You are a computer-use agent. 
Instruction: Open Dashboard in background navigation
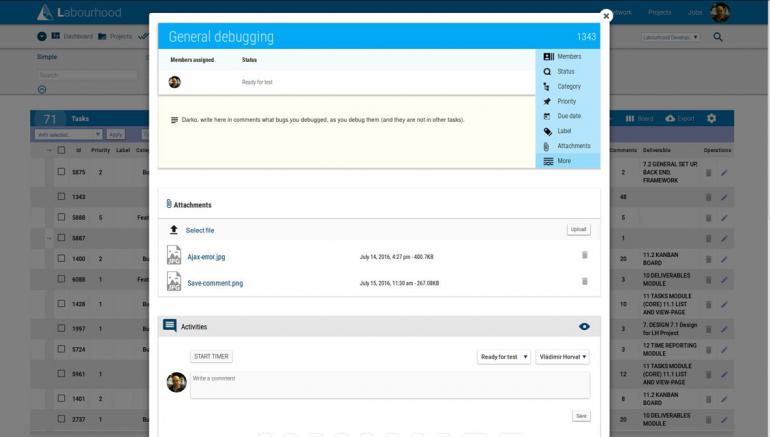(72, 36)
